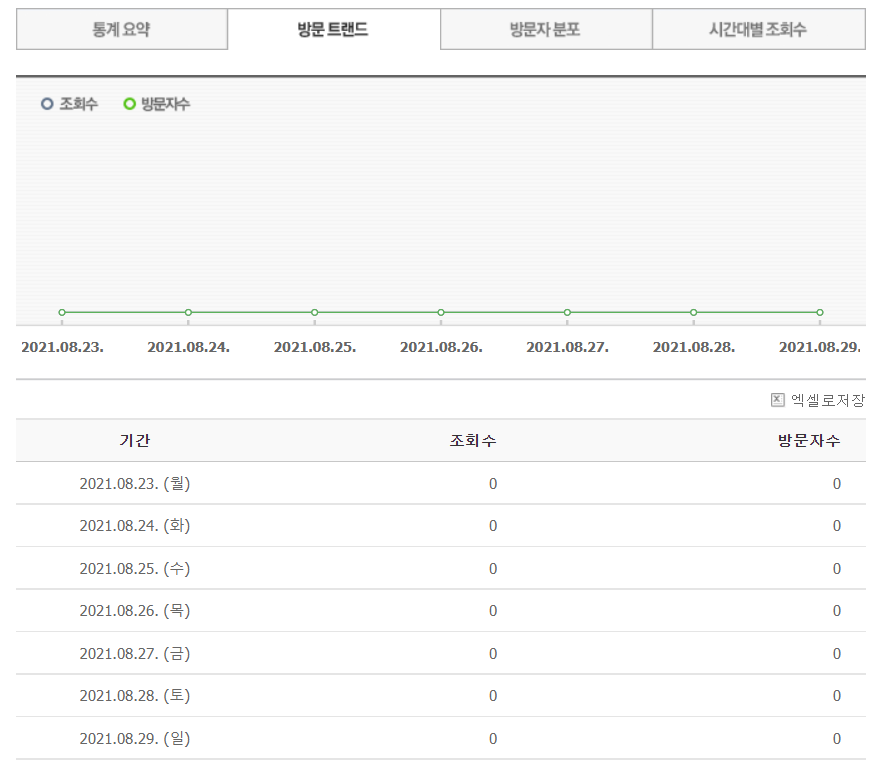Select the 2021.08.28. (토) row

coord(441,696)
